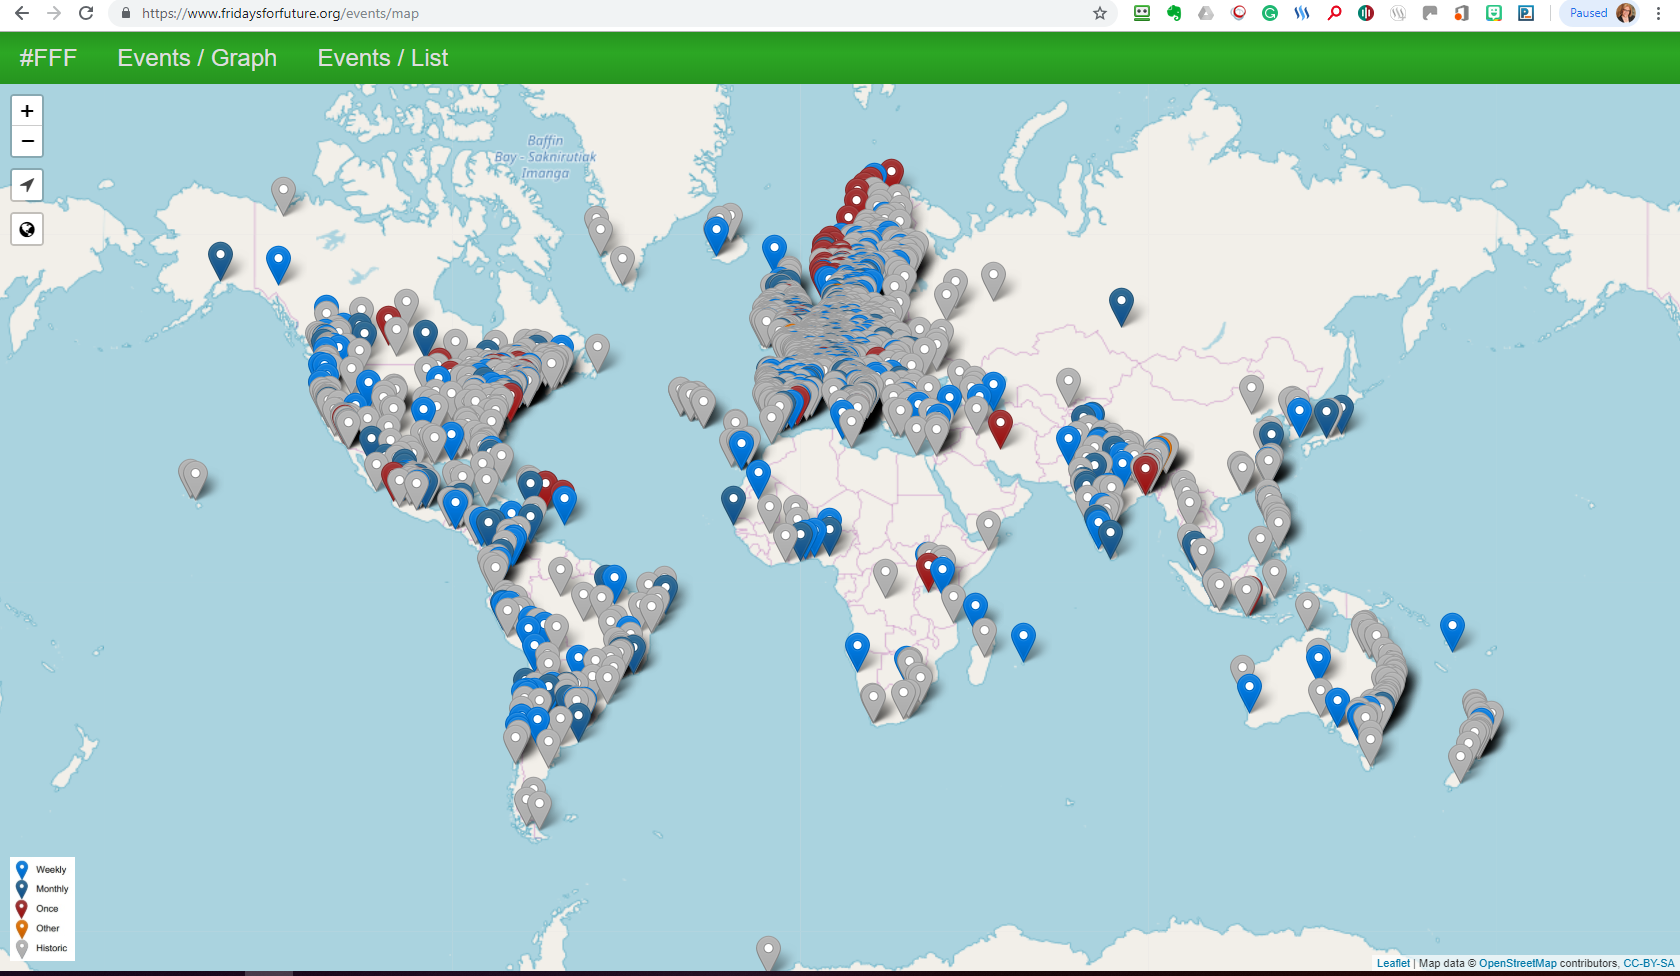1680x976 pixels.
Task: Open the #FFF home link
Action: click(48, 58)
